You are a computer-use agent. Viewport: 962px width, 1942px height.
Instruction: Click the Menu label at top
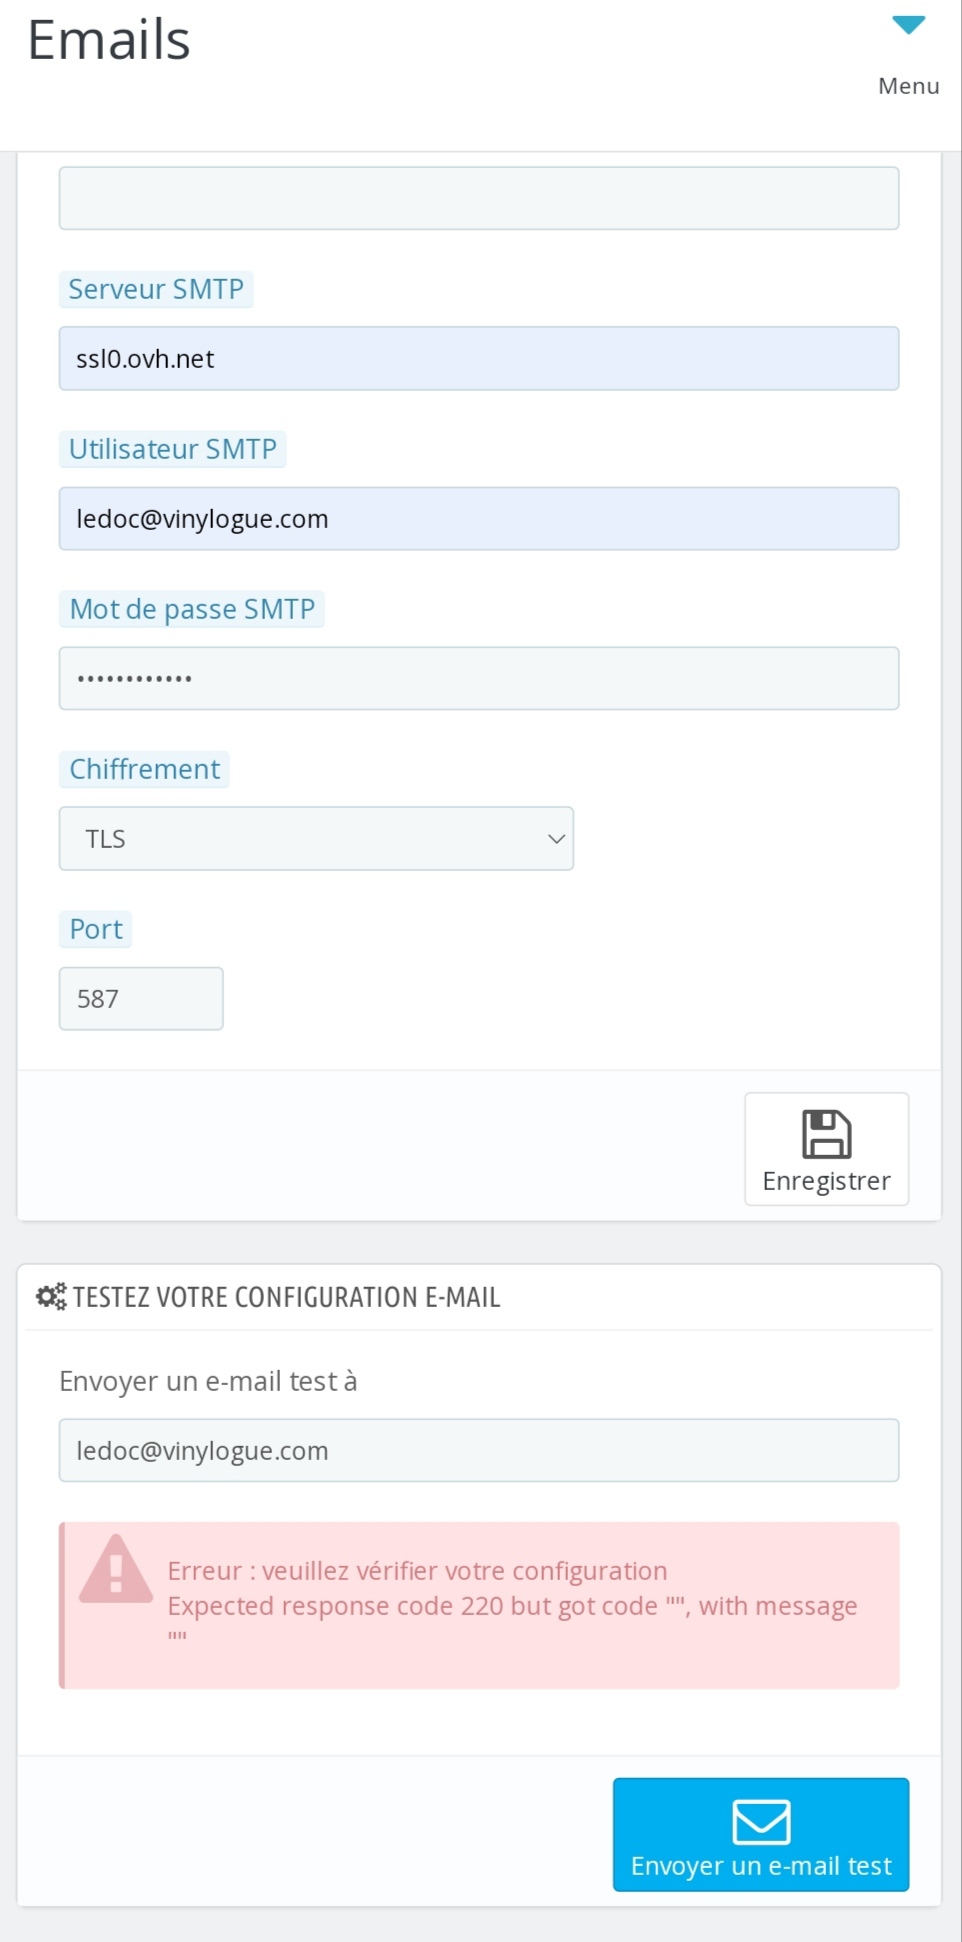pyautogui.click(x=908, y=86)
